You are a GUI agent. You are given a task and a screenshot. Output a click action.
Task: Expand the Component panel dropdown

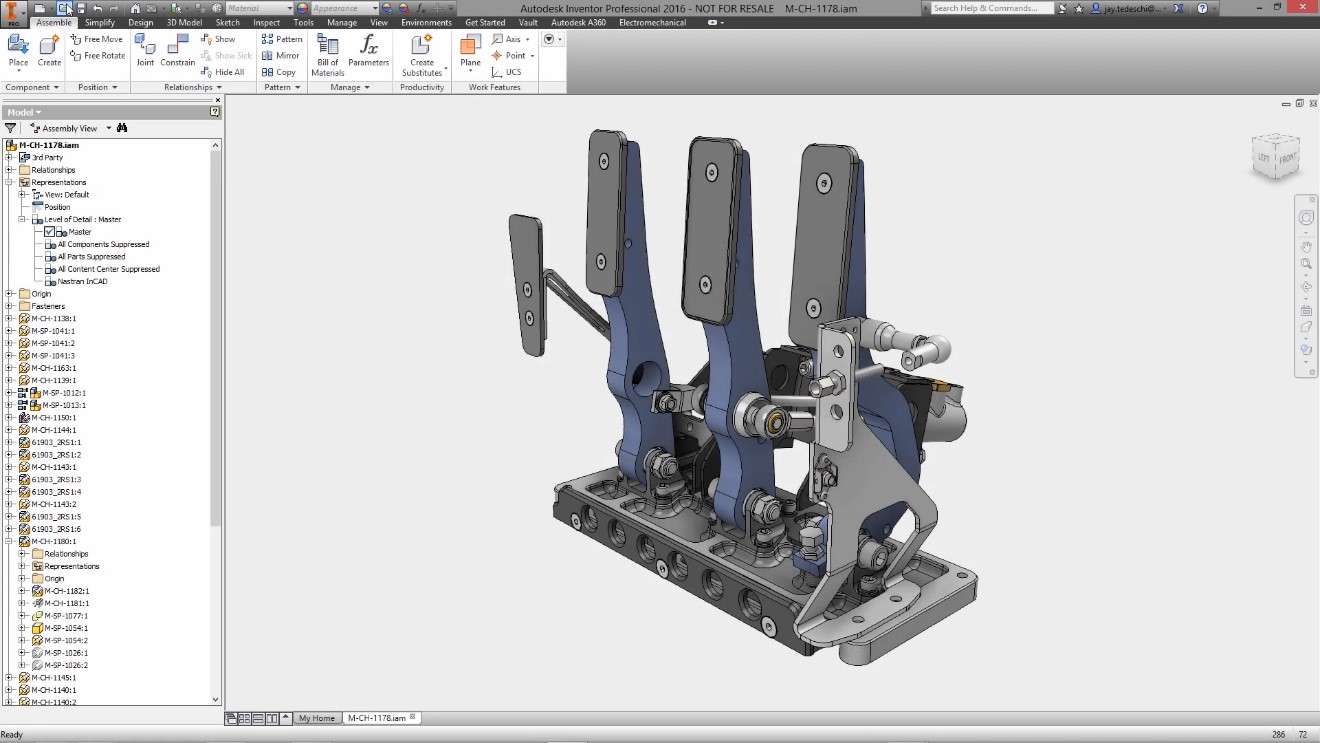[x=33, y=87]
